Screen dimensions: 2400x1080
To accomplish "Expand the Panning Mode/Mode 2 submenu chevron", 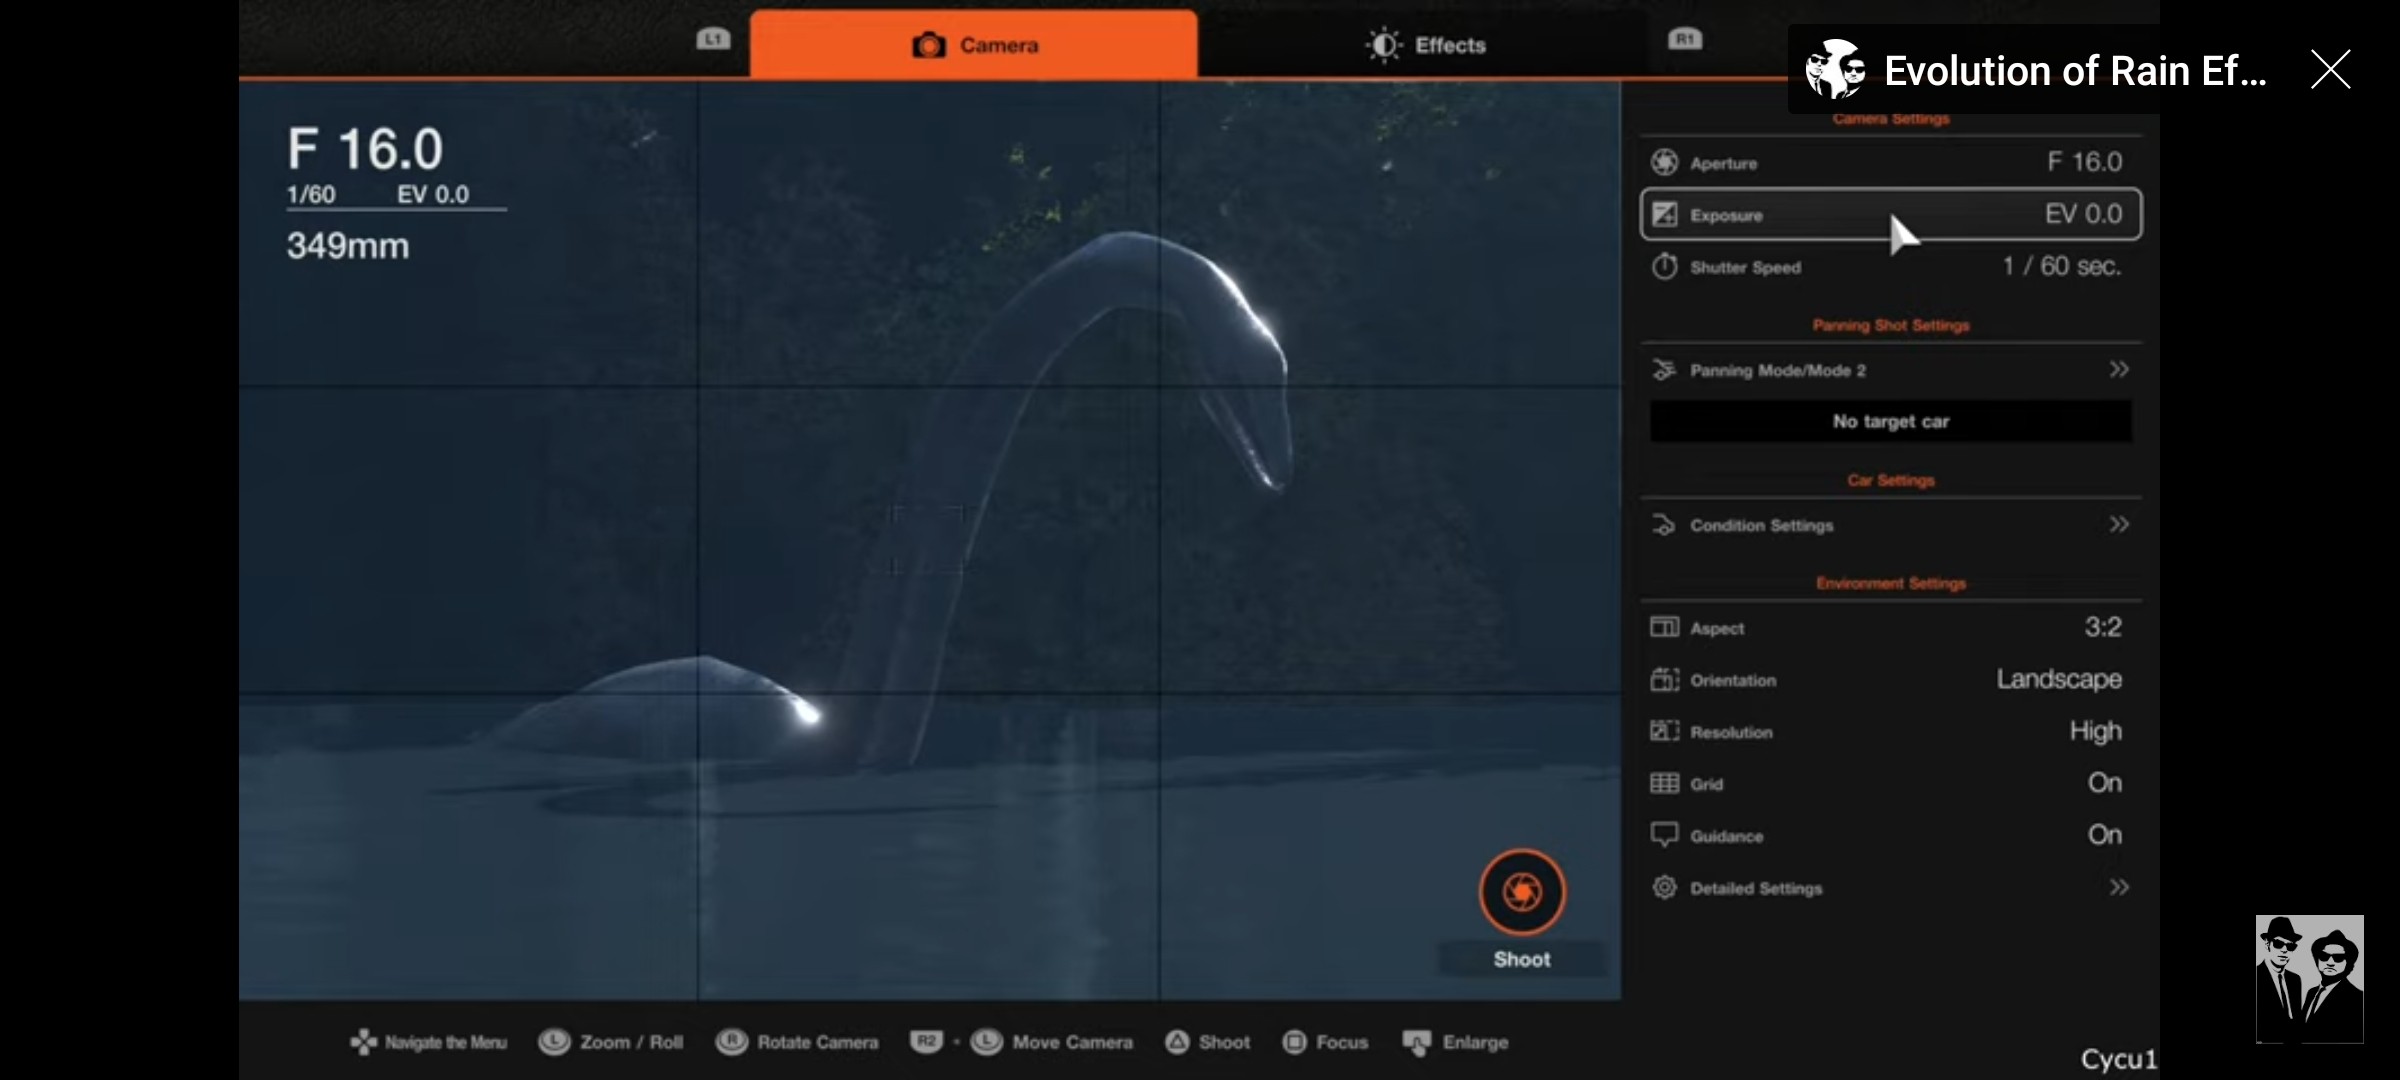I will coord(2118,370).
